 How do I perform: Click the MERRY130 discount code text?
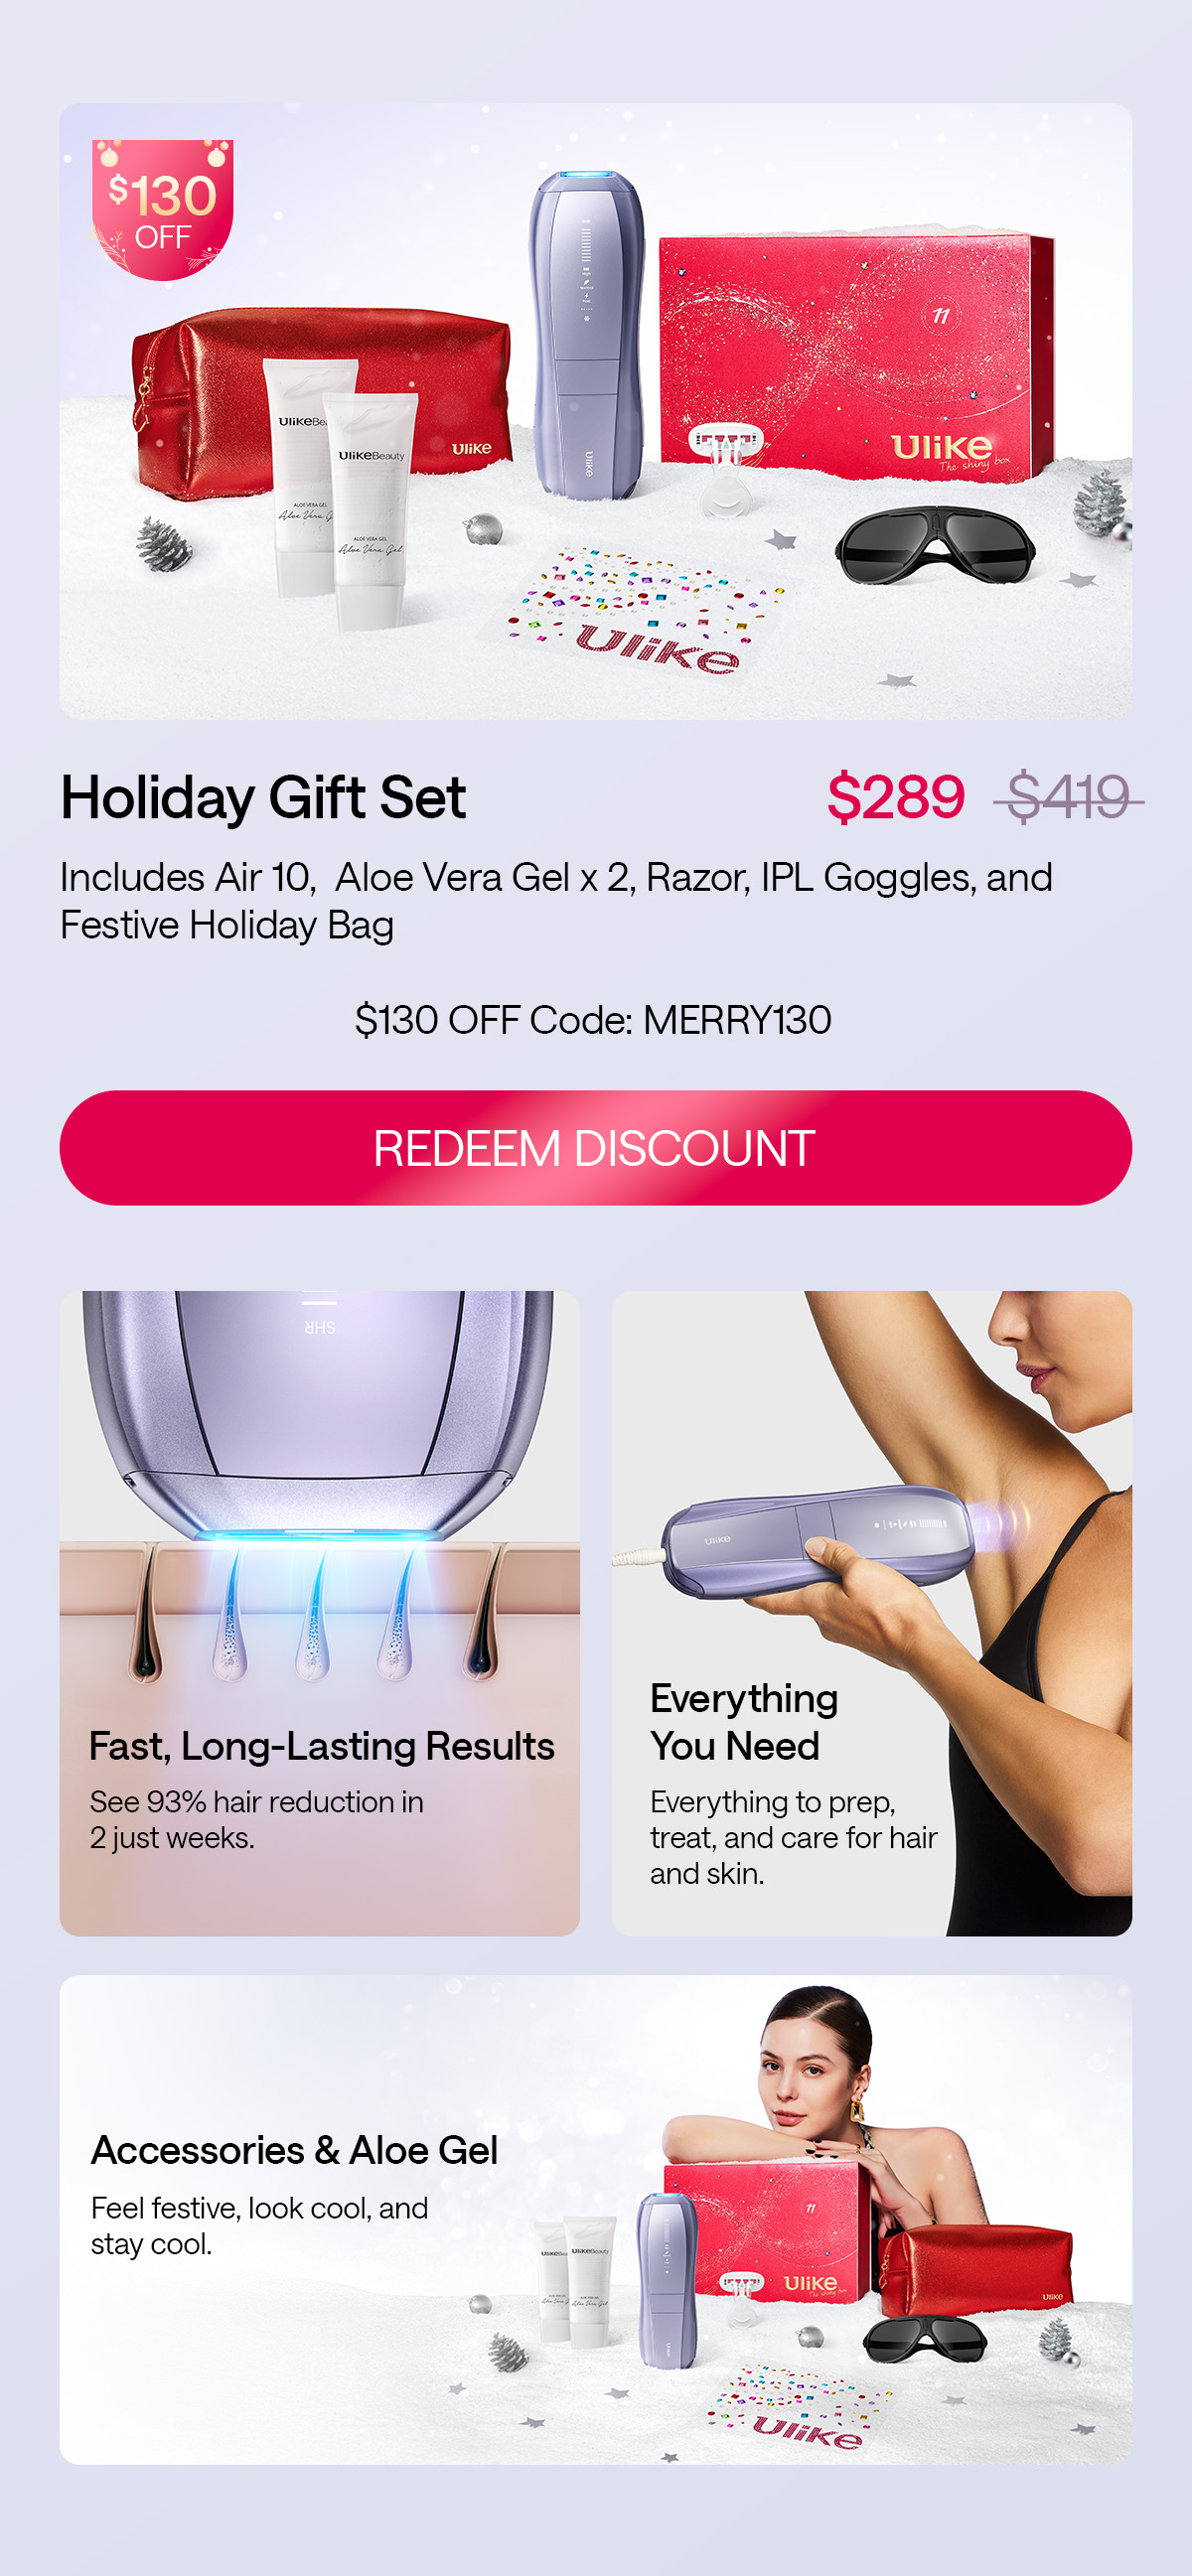click(737, 1020)
